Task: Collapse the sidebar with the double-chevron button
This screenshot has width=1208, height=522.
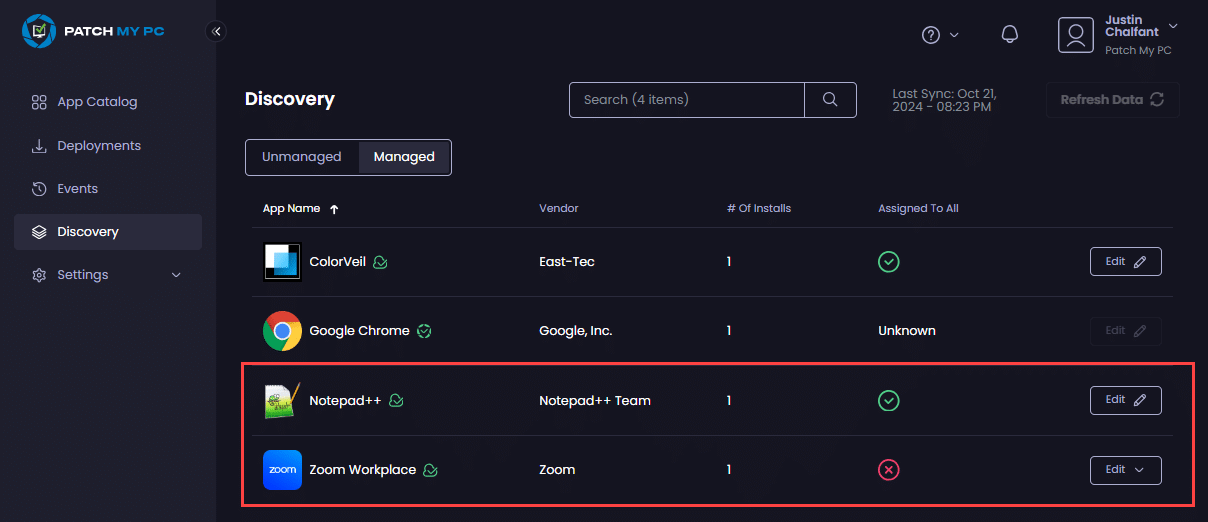Action: pyautogui.click(x=216, y=31)
